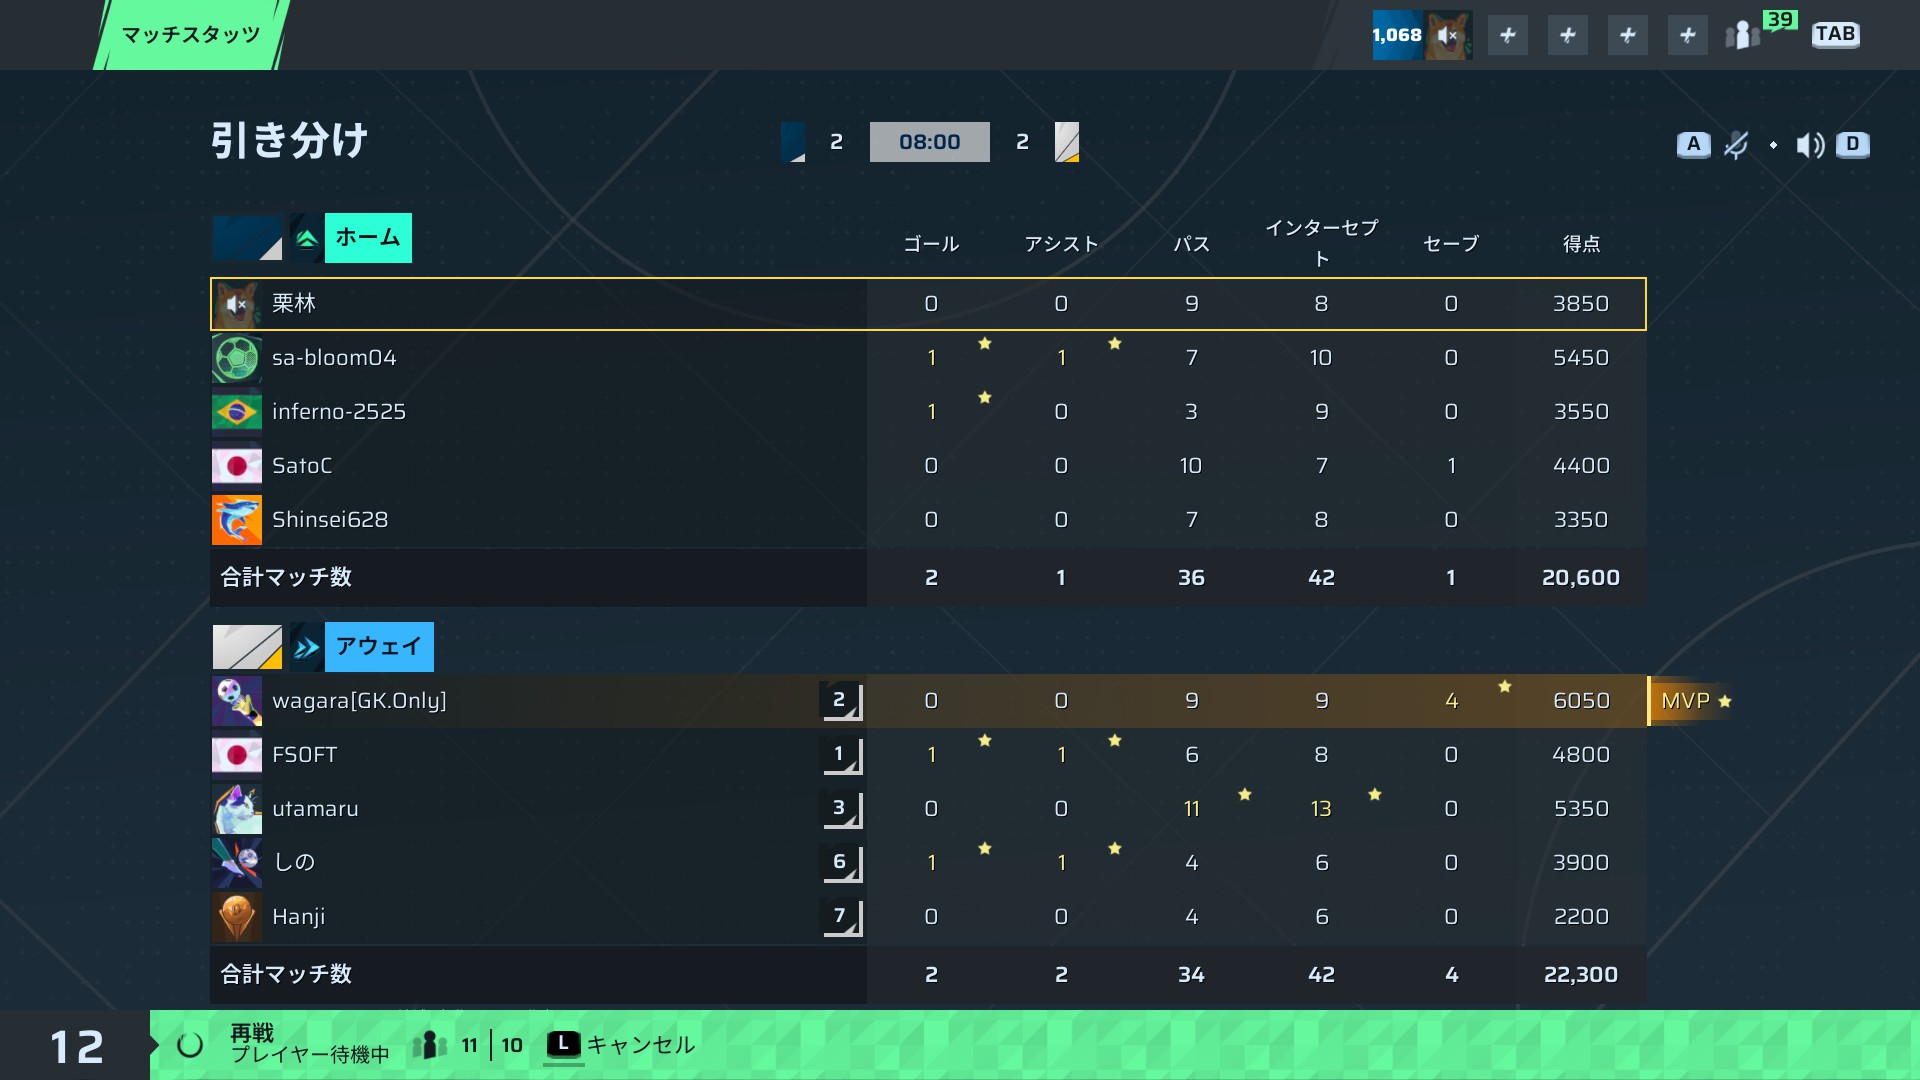Click the third empty party slot plus
This screenshot has height=1080, width=1920.
(1627, 36)
